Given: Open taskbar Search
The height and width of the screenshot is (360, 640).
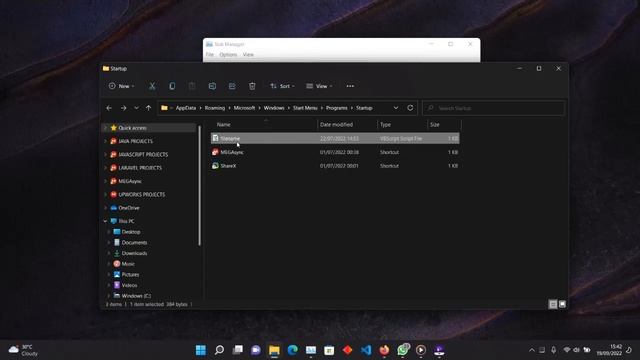Looking at the screenshot, I should pos(219,350).
